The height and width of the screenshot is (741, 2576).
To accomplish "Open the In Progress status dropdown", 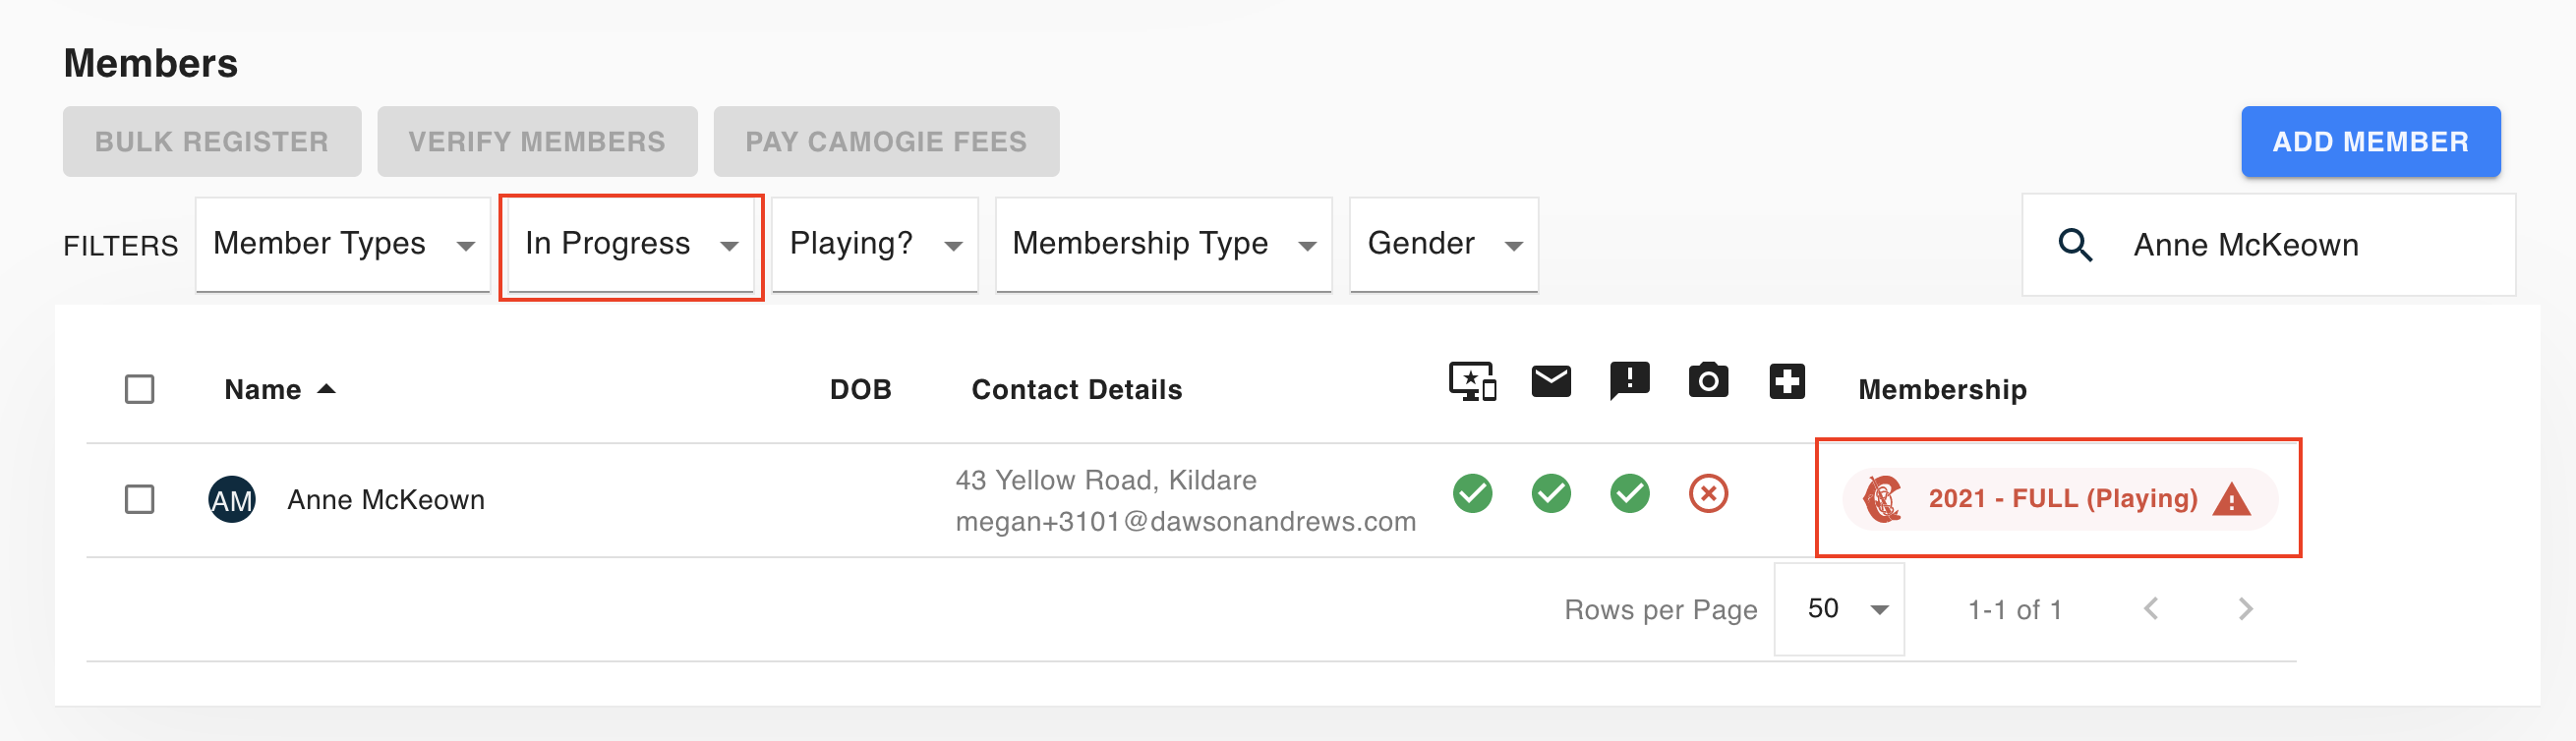I will click(631, 245).
